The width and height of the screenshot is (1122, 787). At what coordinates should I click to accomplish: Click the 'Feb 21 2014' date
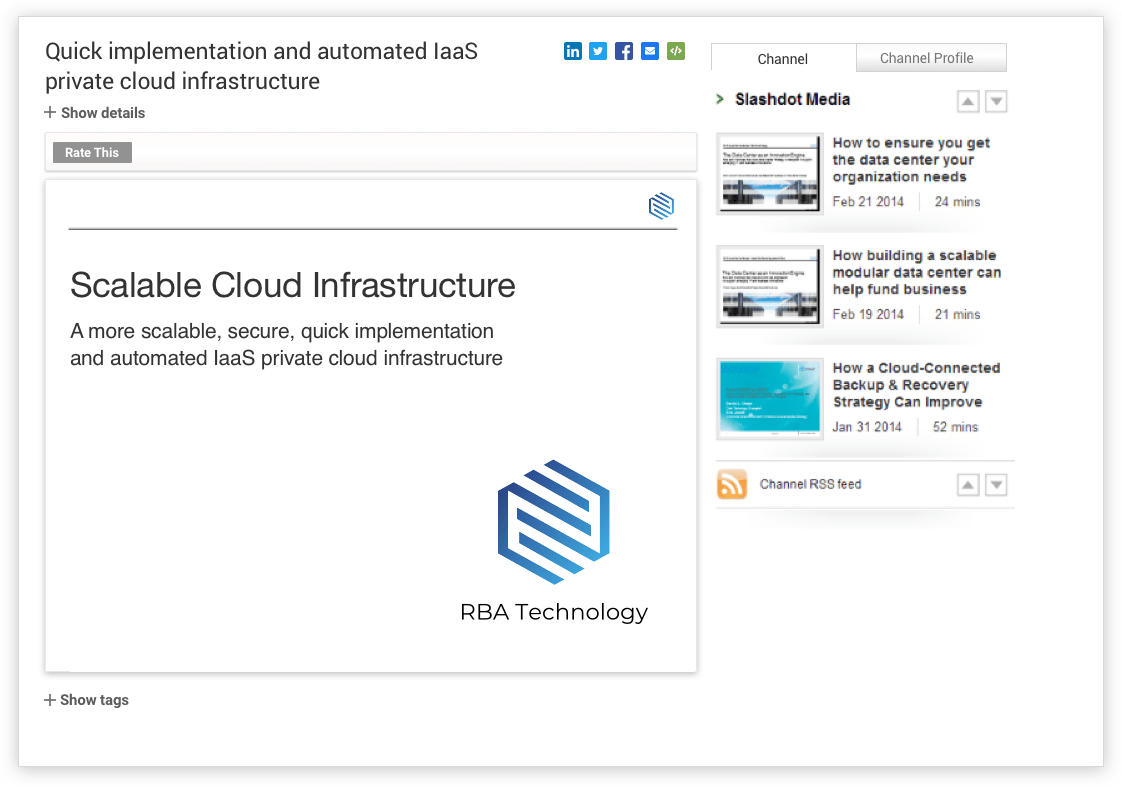[x=868, y=202]
